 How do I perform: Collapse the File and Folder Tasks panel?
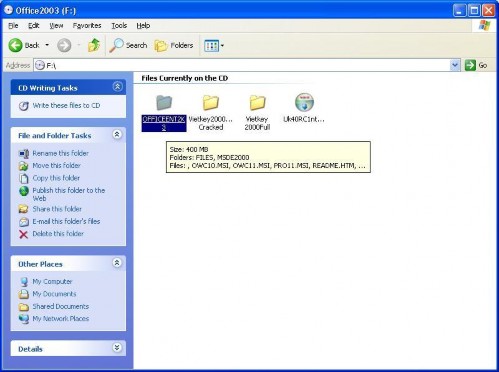click(117, 134)
